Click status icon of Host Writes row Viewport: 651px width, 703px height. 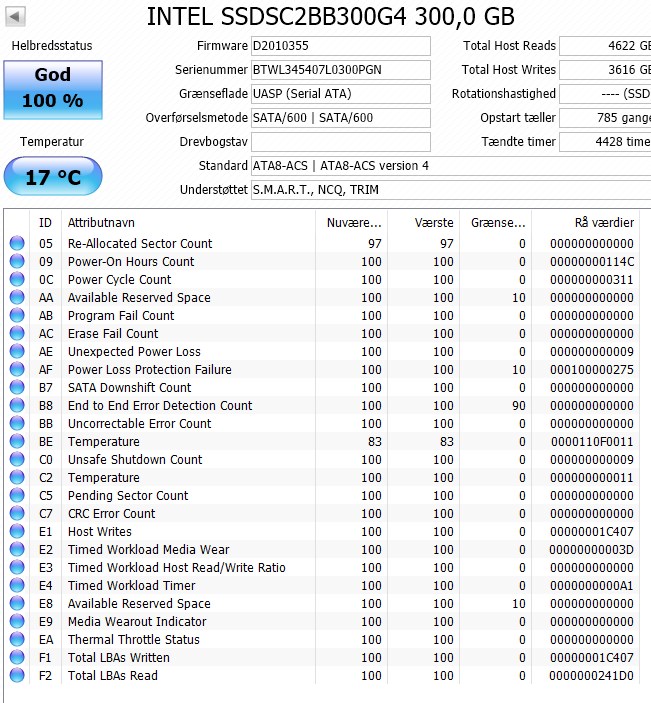pyautogui.click(x=17, y=531)
